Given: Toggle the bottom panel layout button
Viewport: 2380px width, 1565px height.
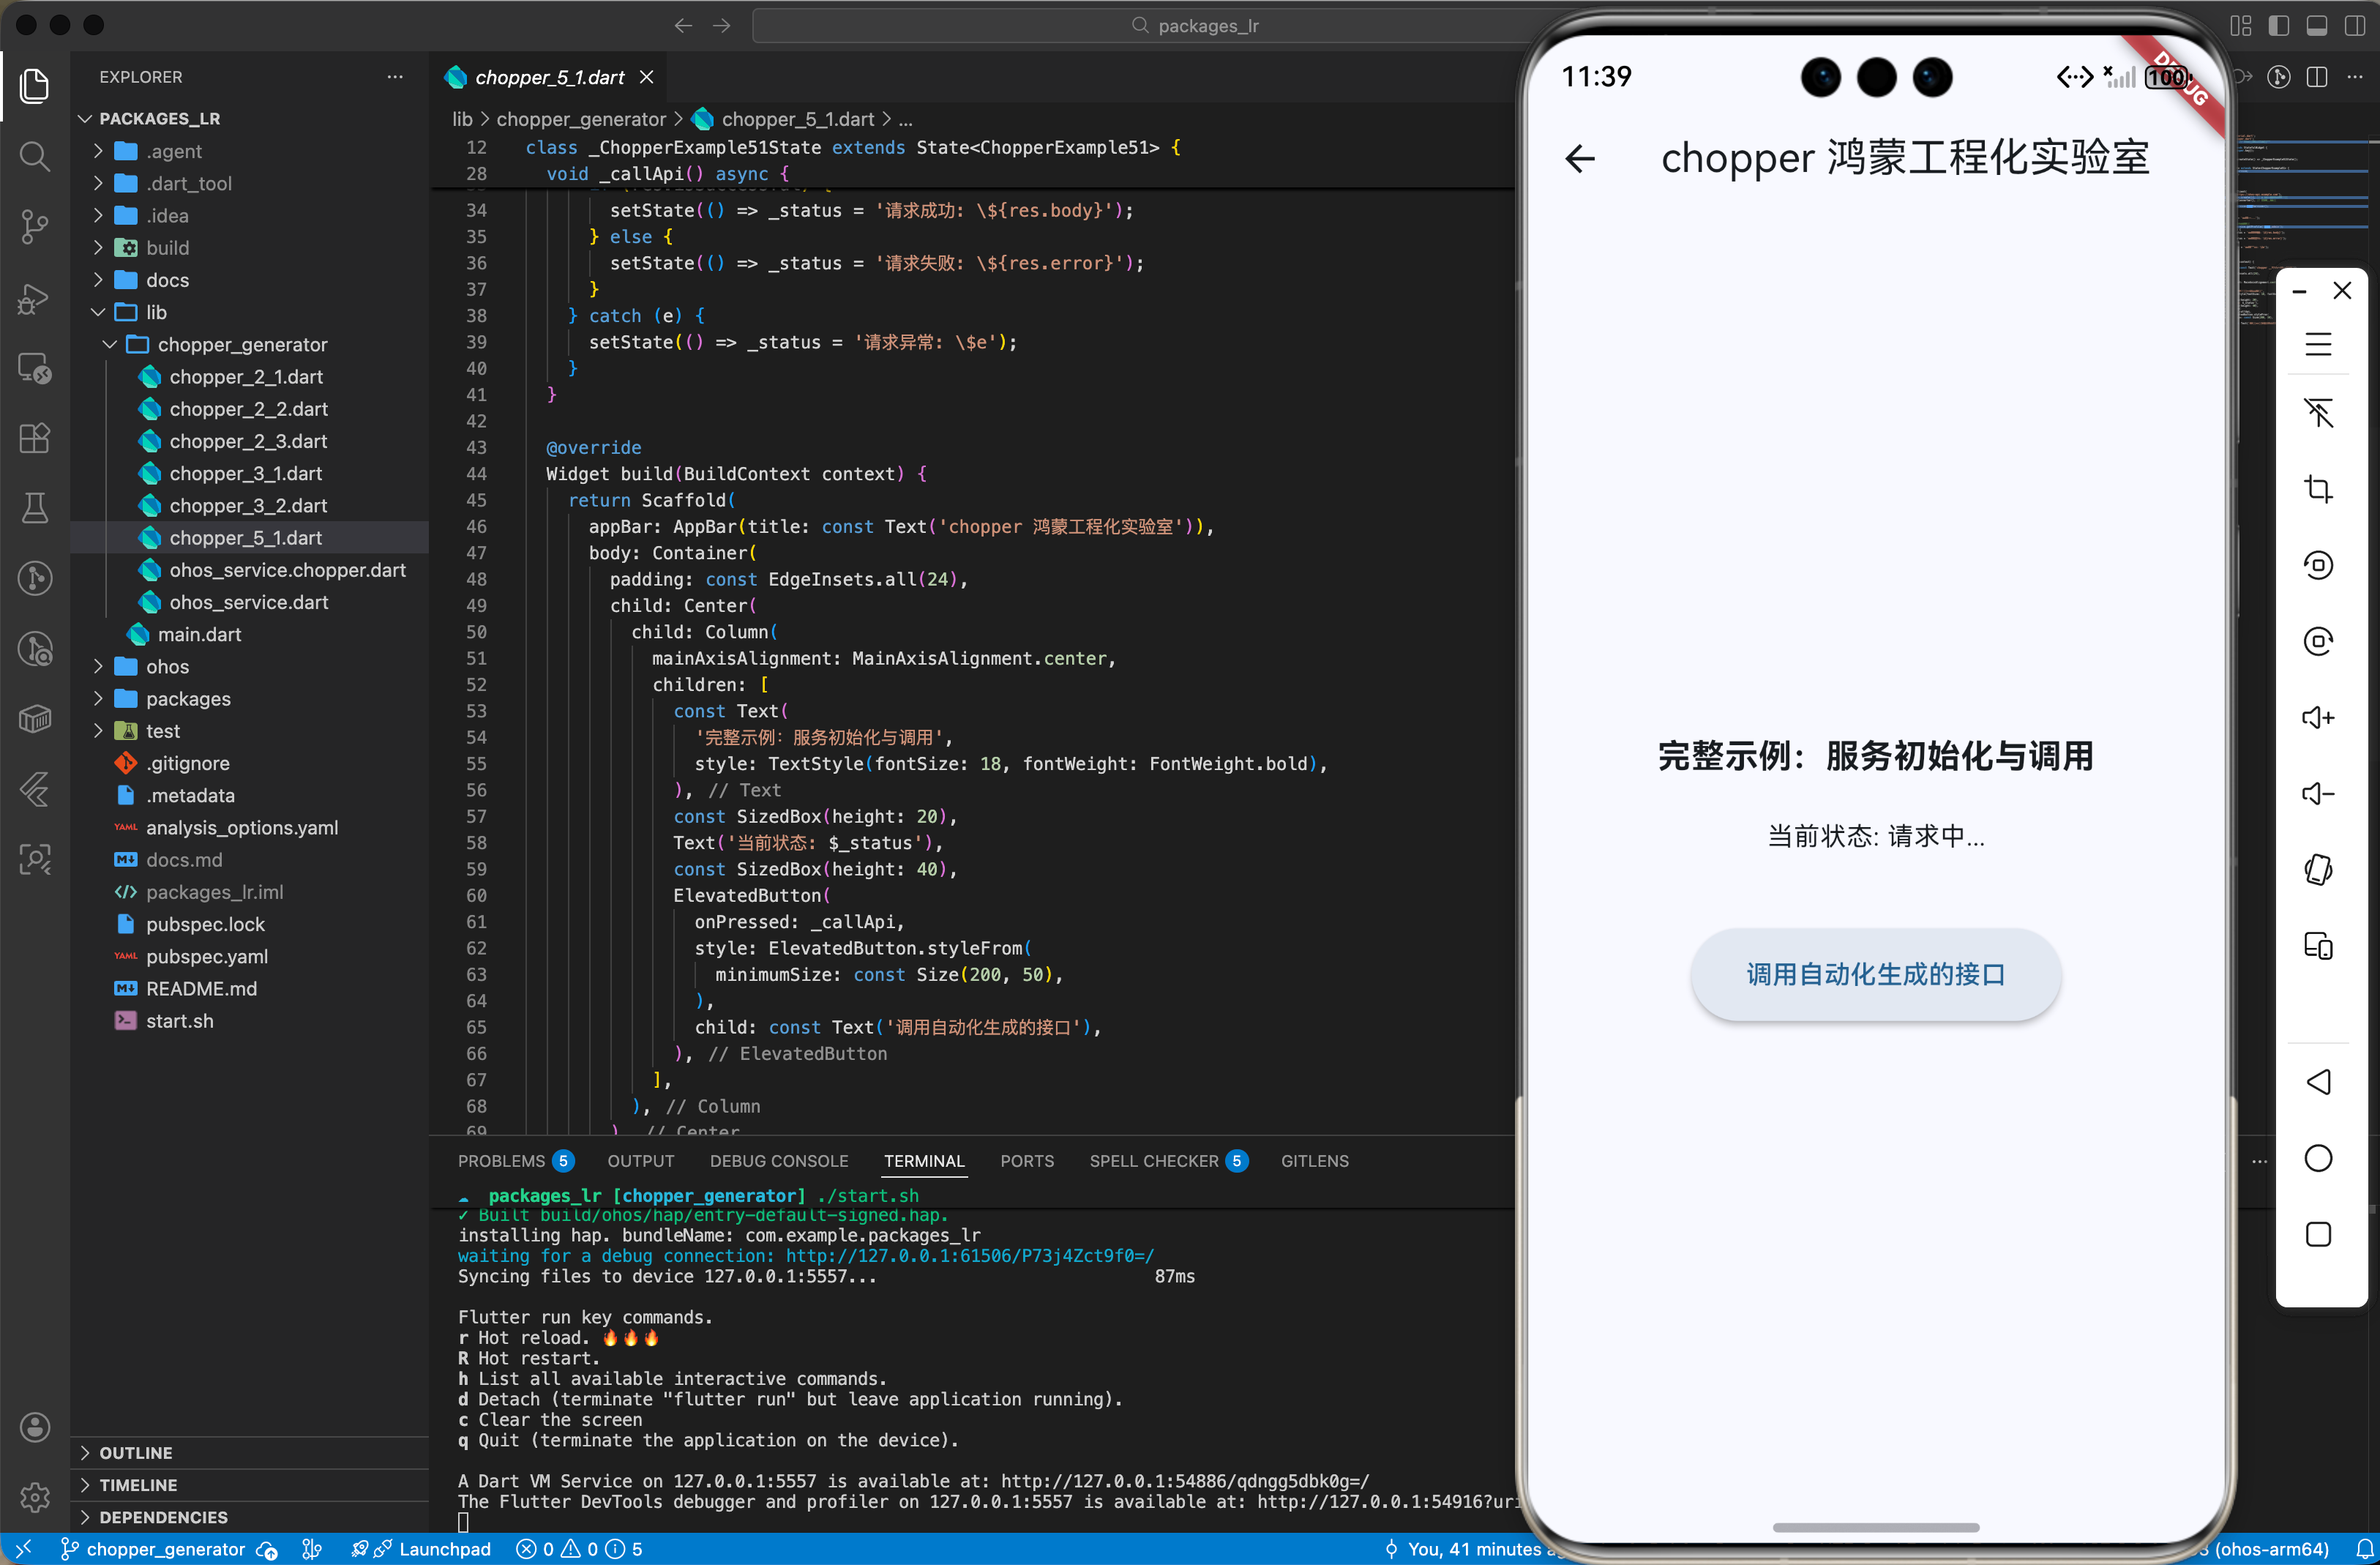Looking at the screenshot, I should click(x=2317, y=26).
